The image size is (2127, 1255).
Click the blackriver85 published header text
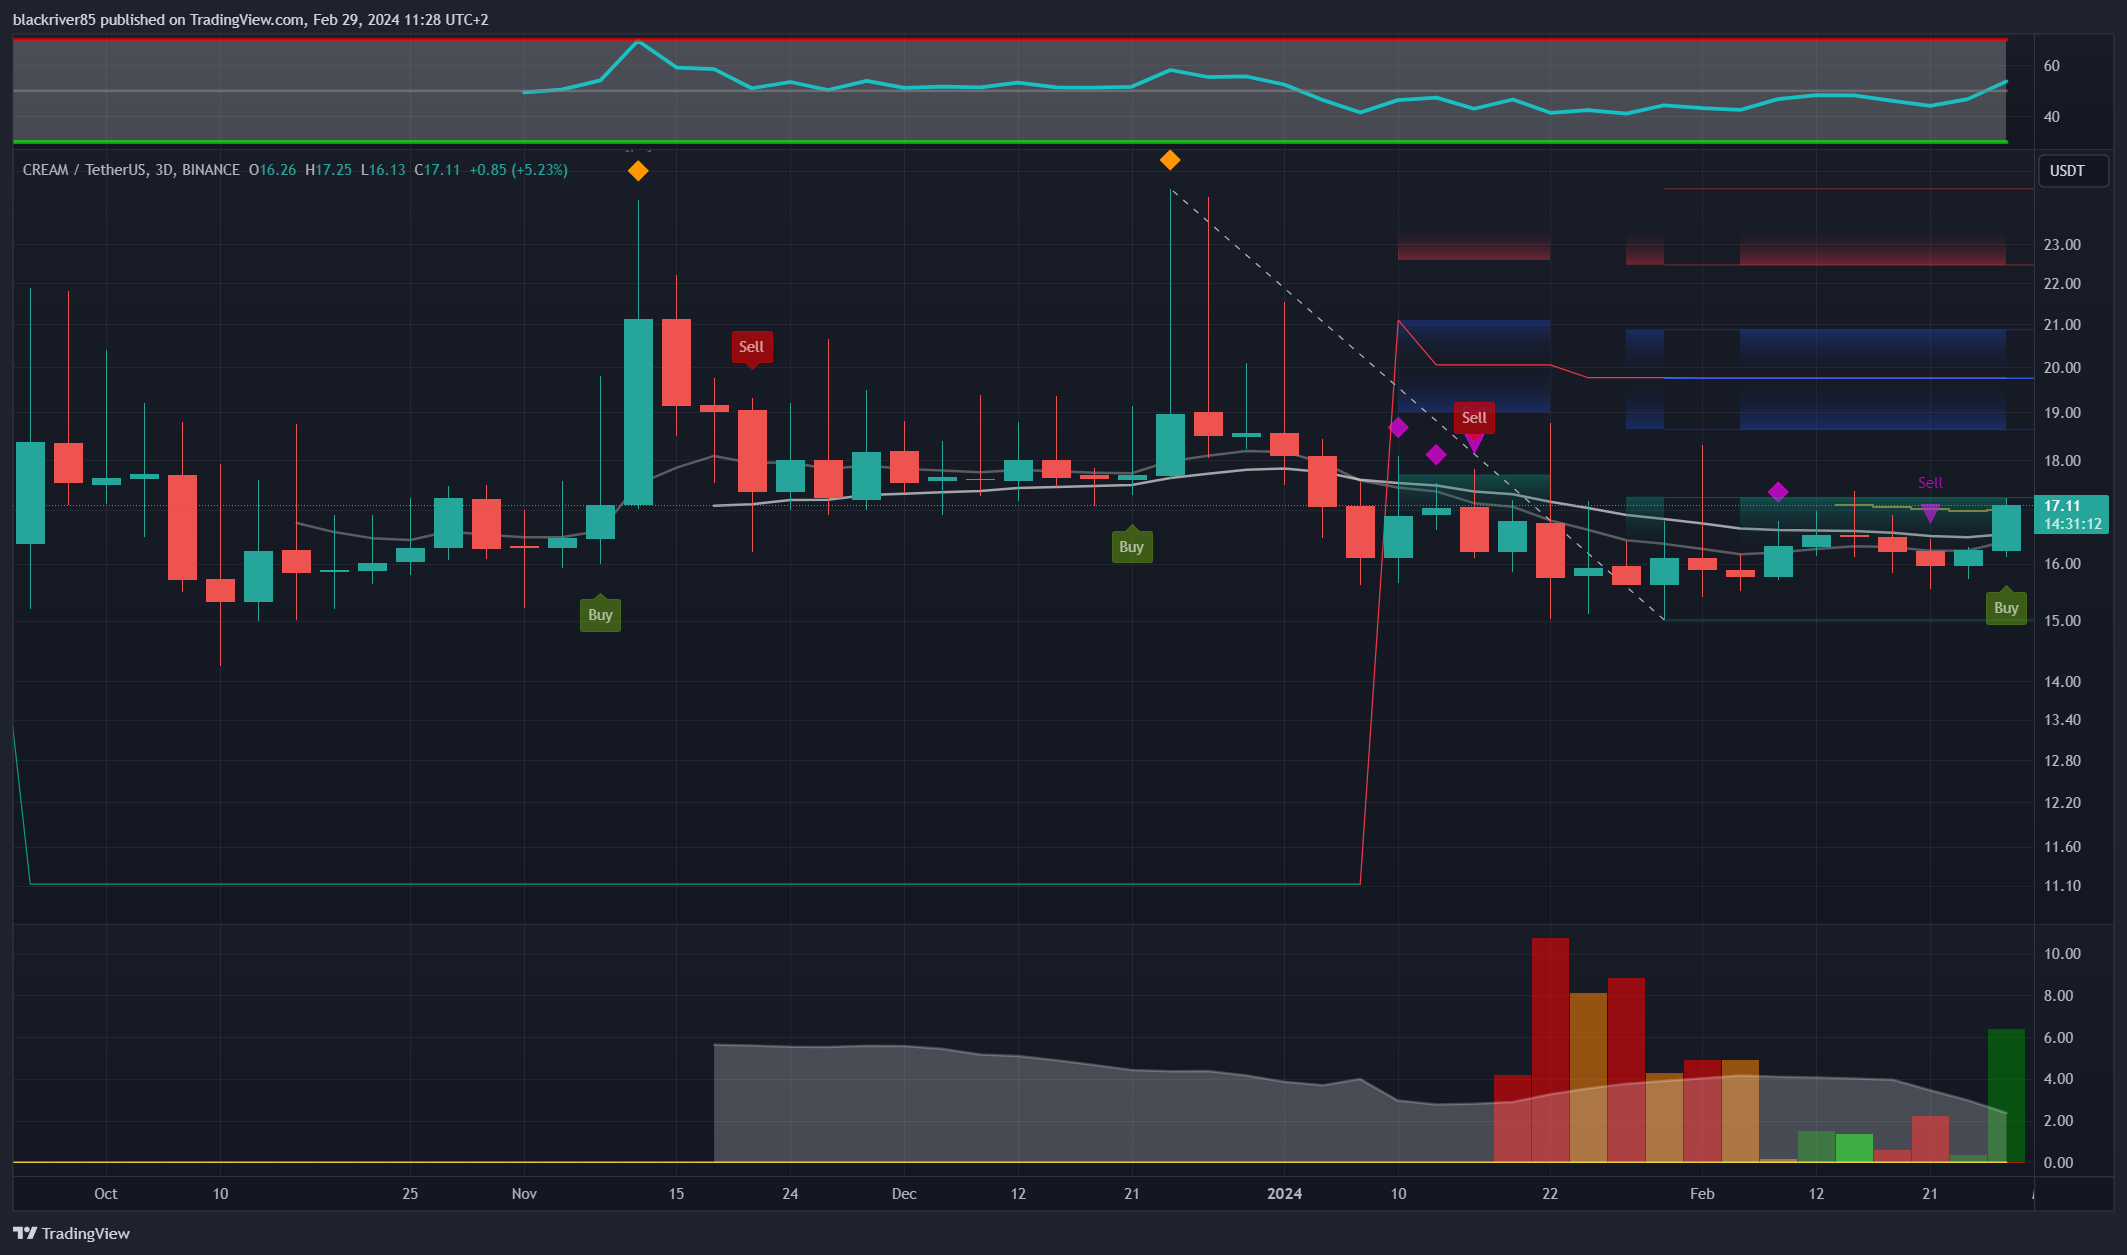[250, 20]
